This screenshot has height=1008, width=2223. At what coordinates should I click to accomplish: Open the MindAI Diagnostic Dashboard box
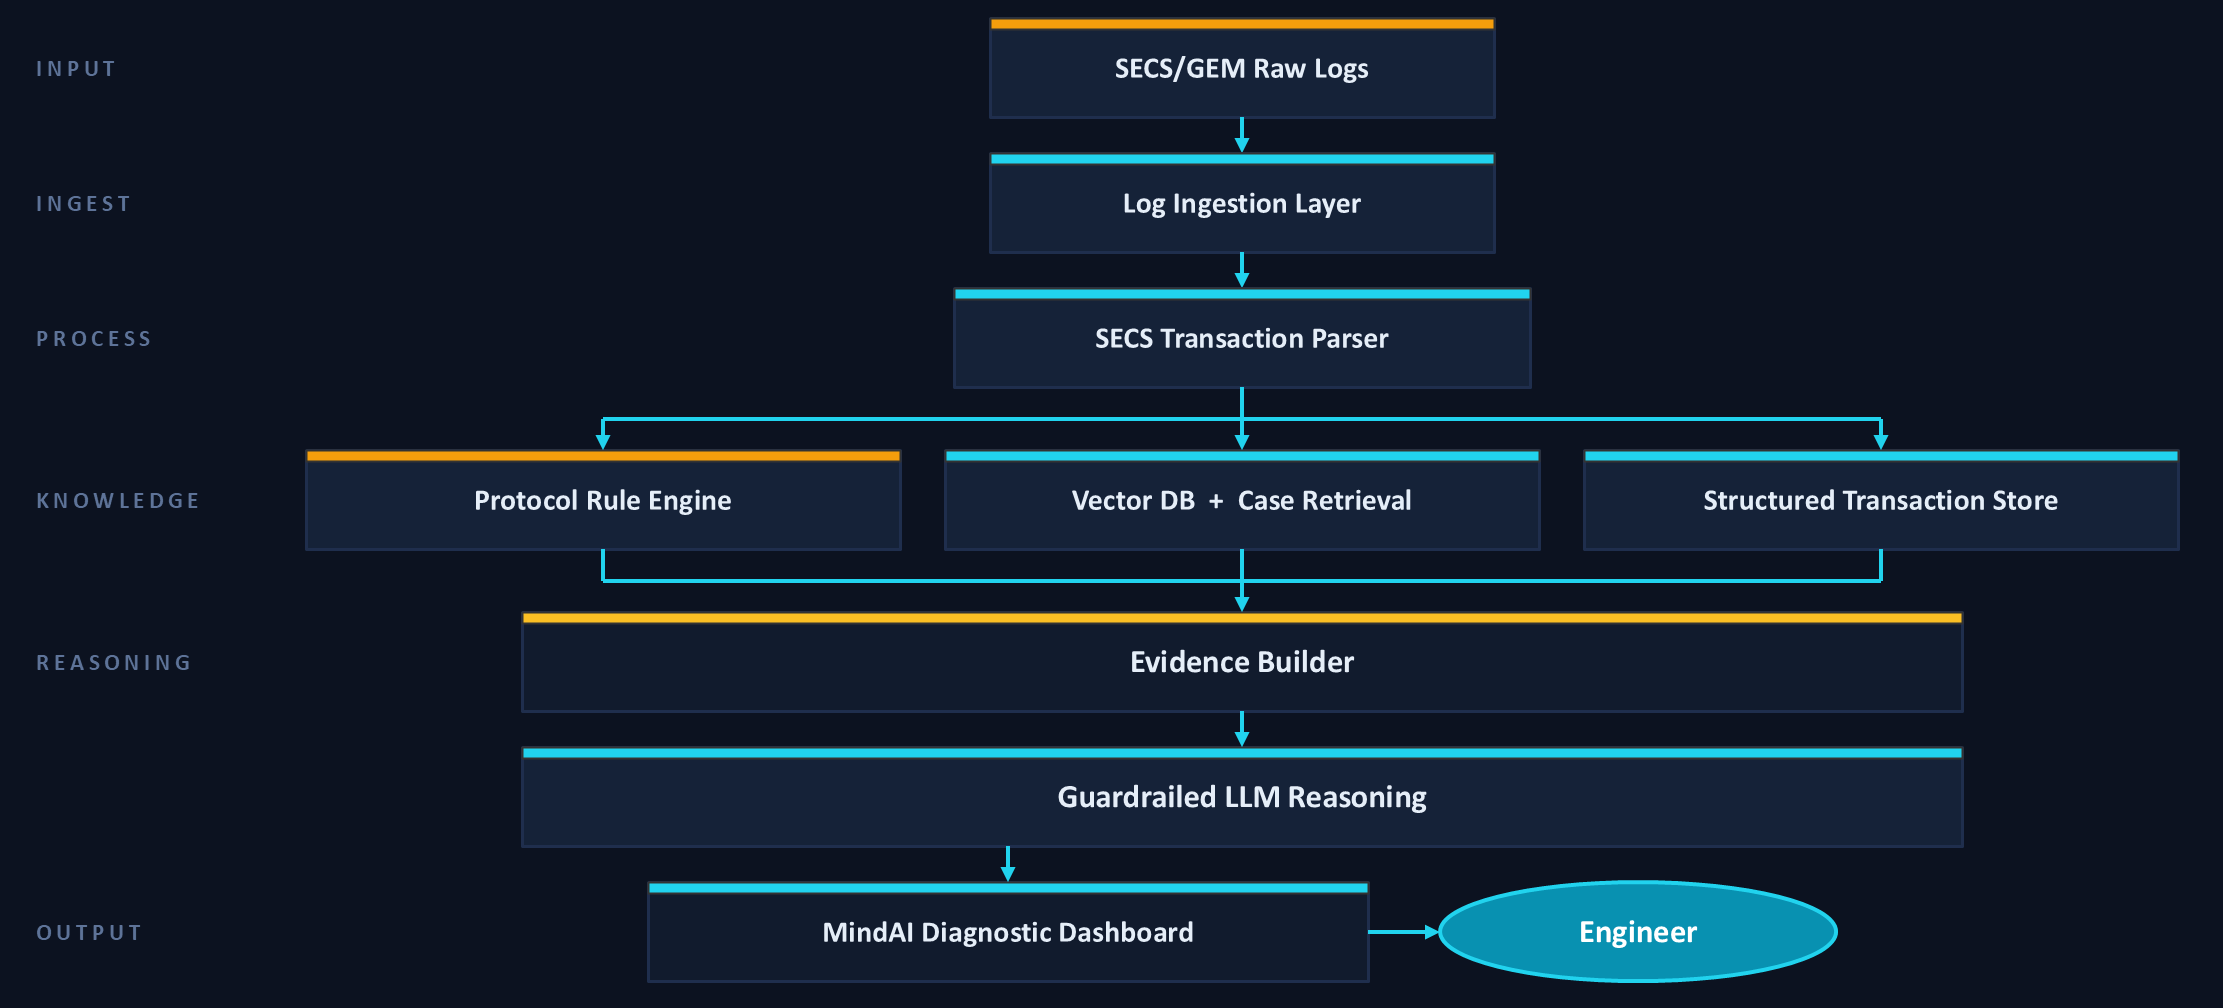tap(1008, 932)
